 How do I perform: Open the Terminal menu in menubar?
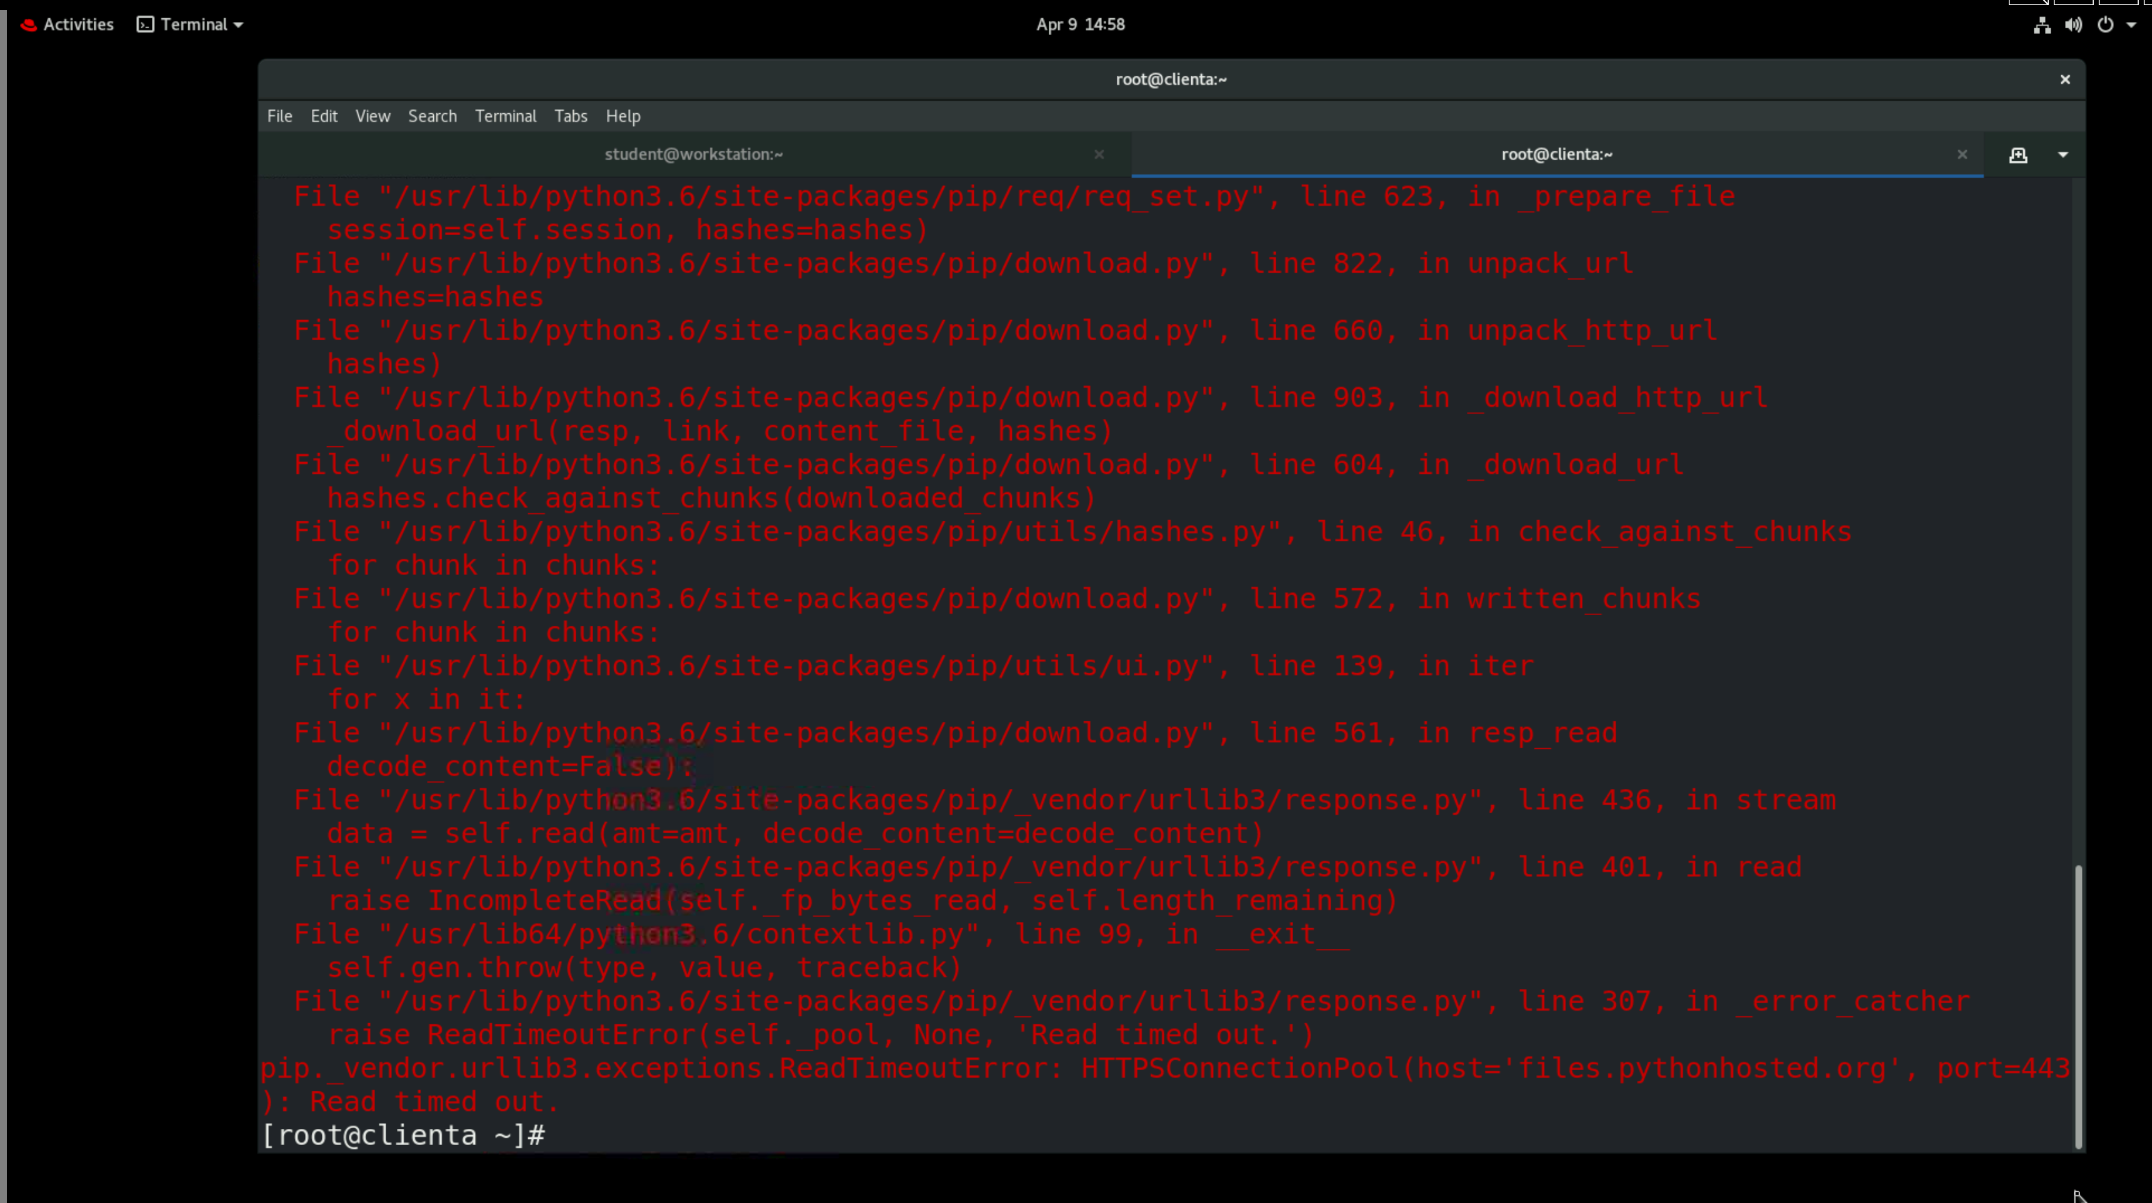(505, 116)
